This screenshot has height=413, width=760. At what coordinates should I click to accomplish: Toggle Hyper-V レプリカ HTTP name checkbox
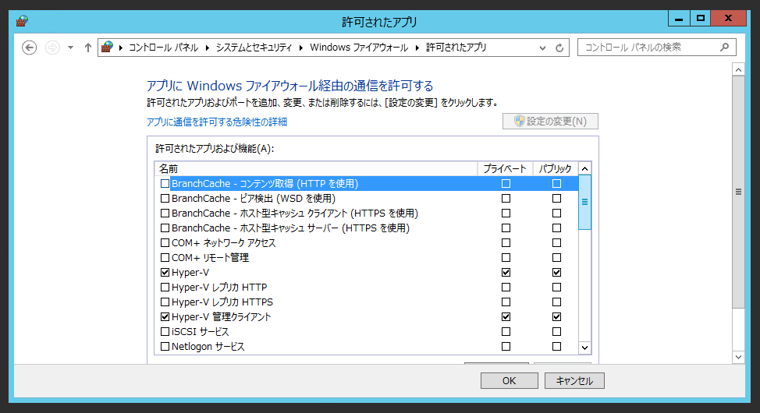165,287
